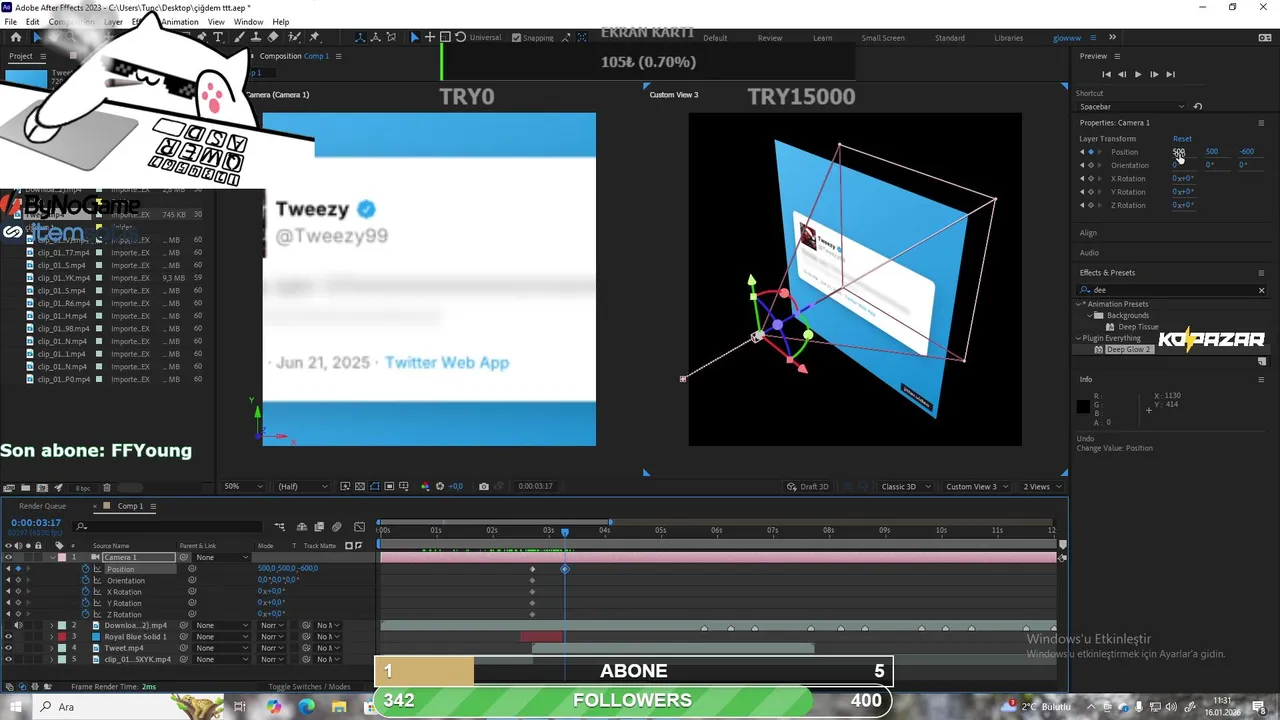Click the current time 0:00:03:17 display
The image size is (1280, 720).
(x=36, y=523)
